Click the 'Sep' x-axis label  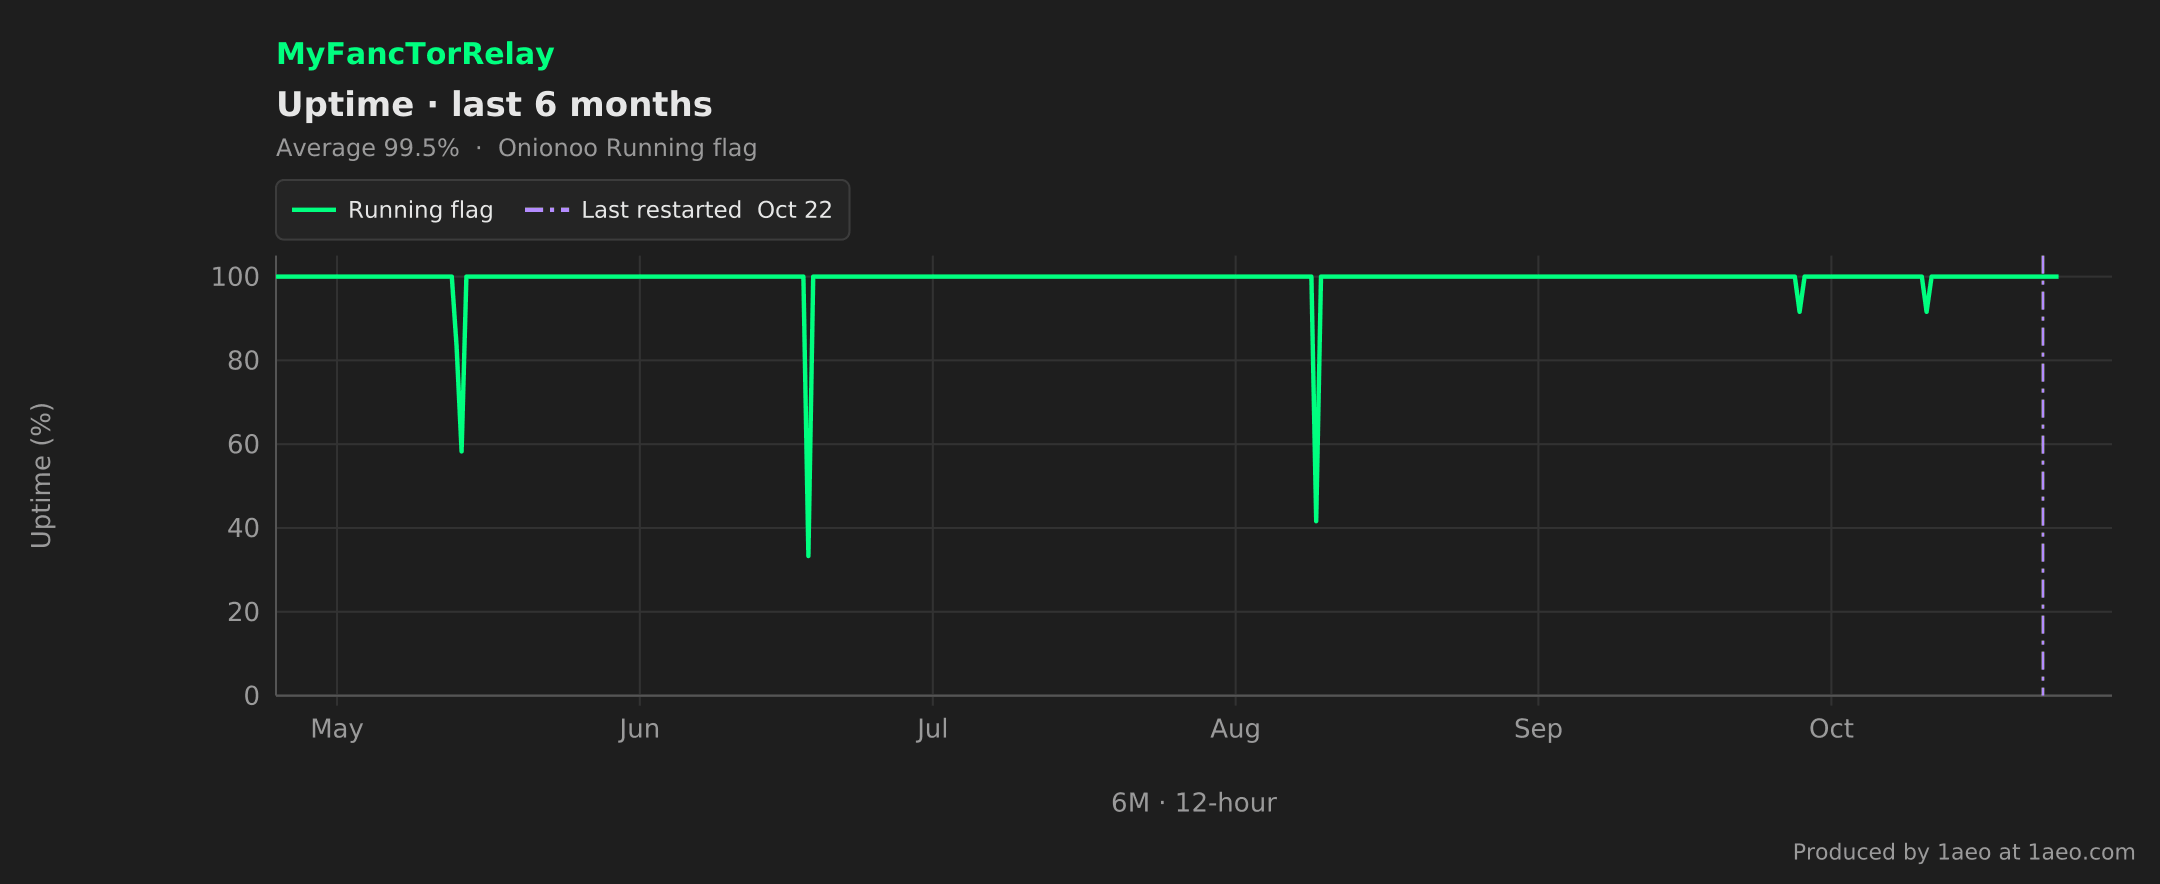point(1538,729)
